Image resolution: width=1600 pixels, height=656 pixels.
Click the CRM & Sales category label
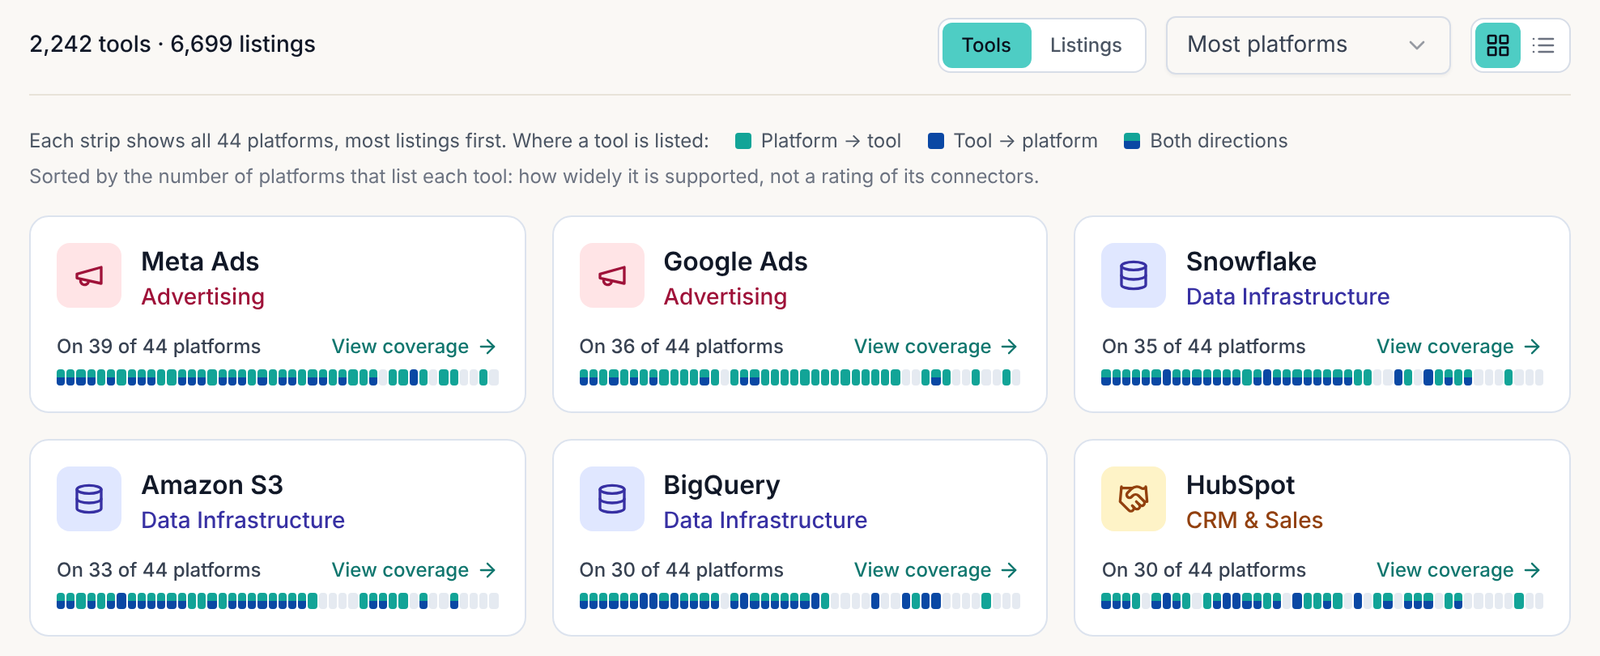[x=1254, y=520]
